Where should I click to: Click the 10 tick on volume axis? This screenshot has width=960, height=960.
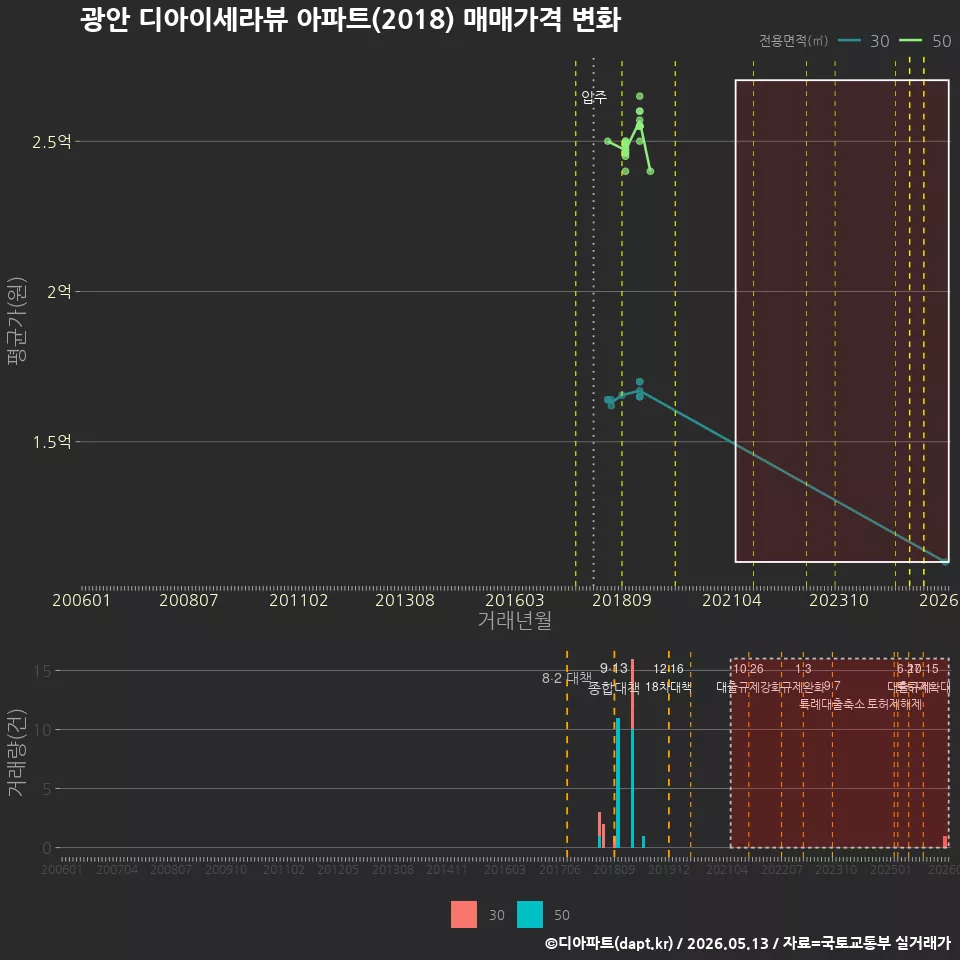pyautogui.click(x=43, y=730)
